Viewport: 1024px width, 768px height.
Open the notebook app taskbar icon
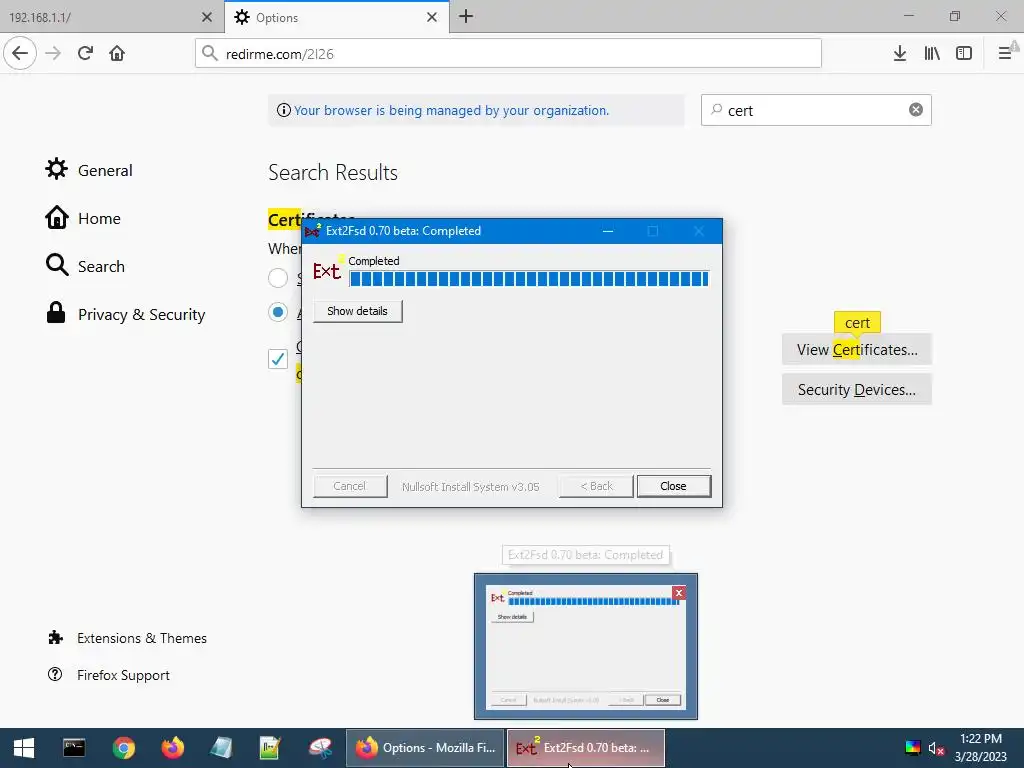pyautogui.click(x=221, y=748)
